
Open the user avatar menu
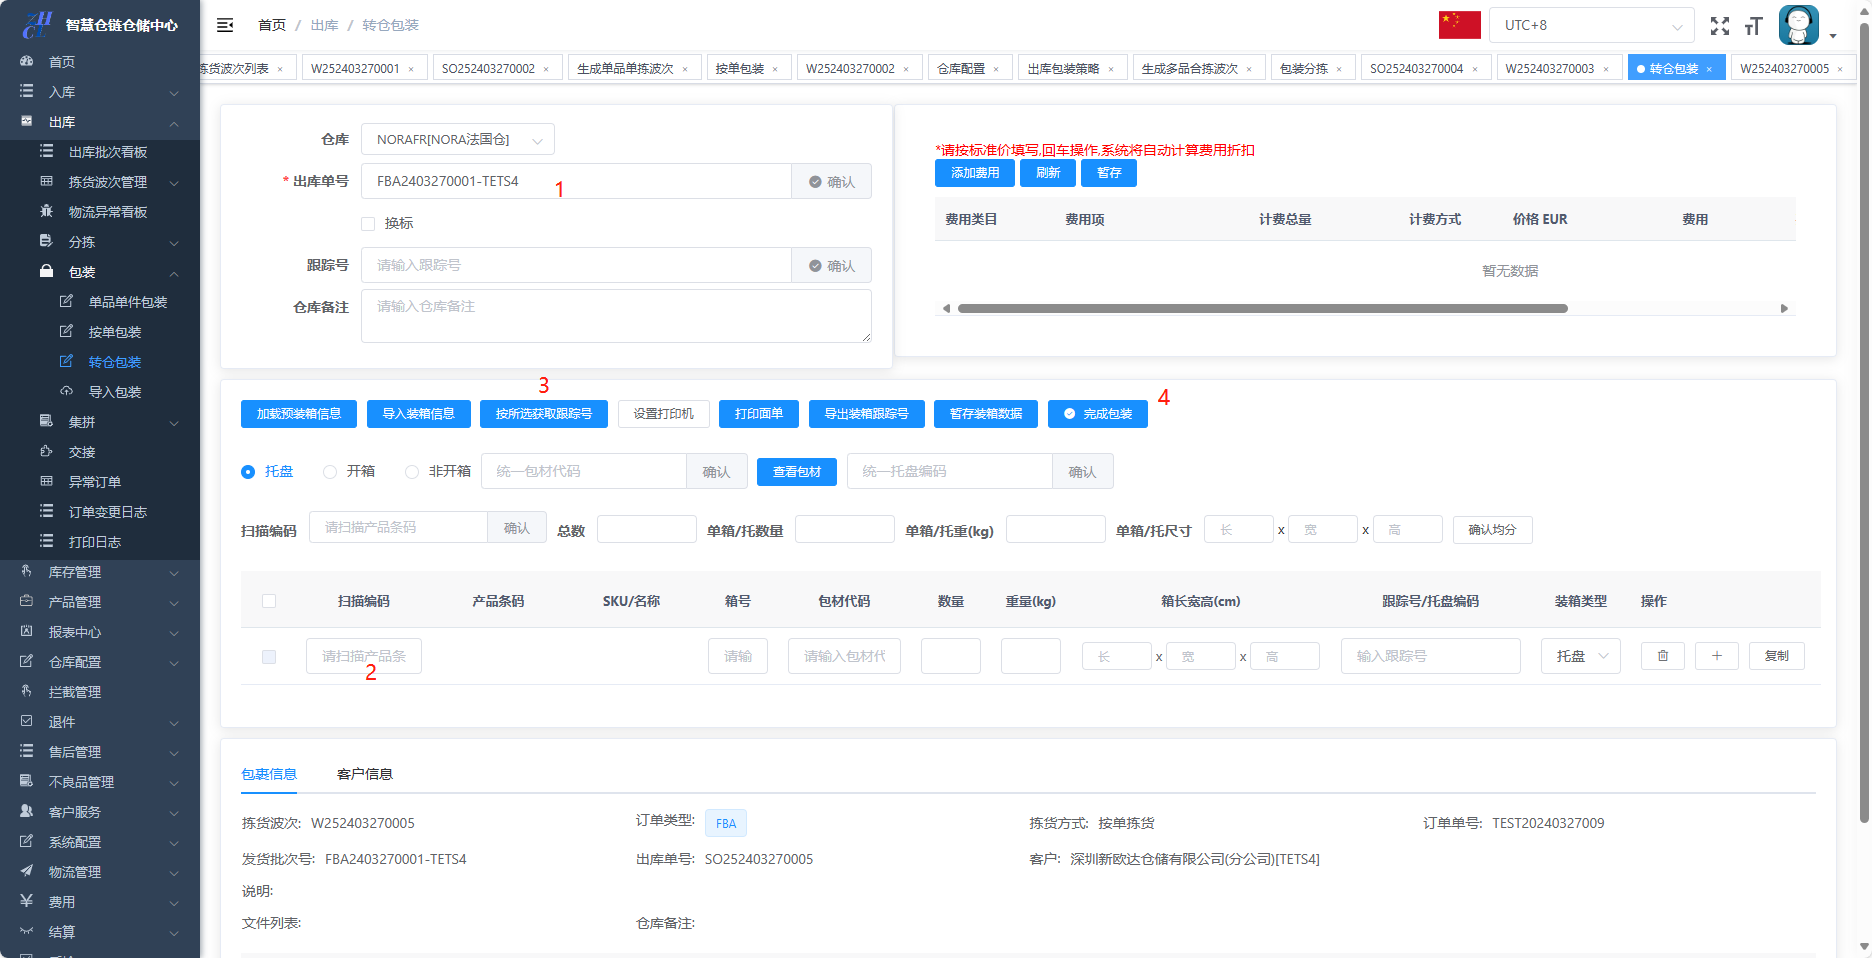[1798, 26]
